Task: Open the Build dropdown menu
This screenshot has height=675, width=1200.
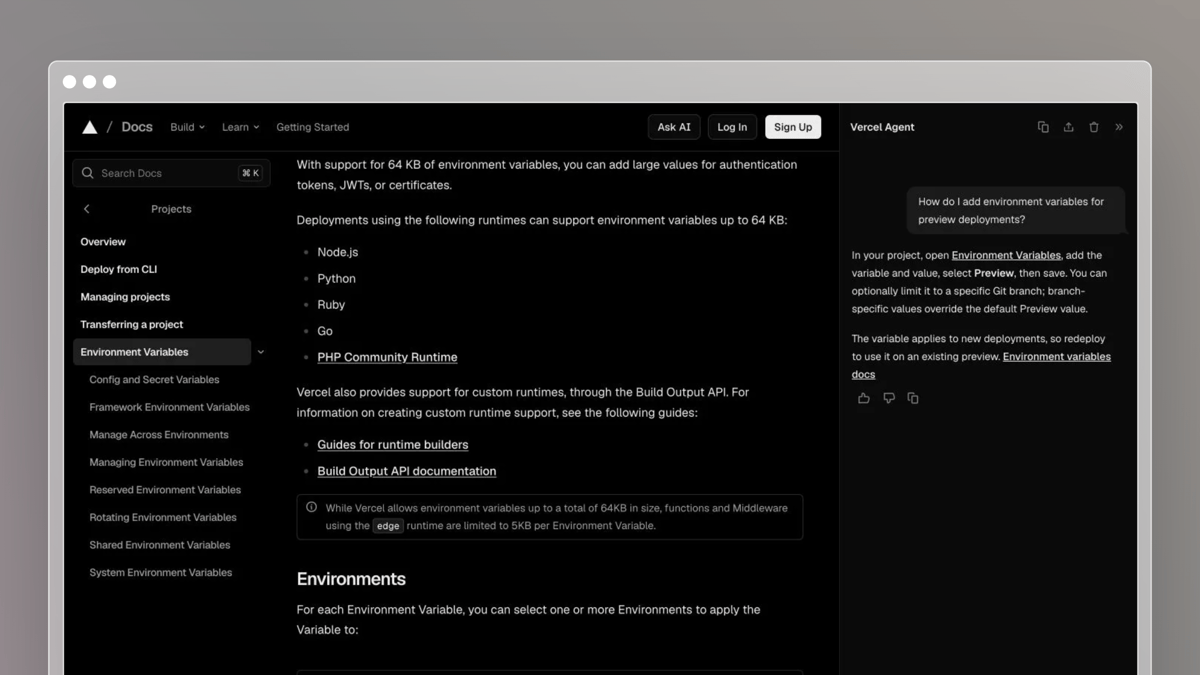Action: [187, 127]
